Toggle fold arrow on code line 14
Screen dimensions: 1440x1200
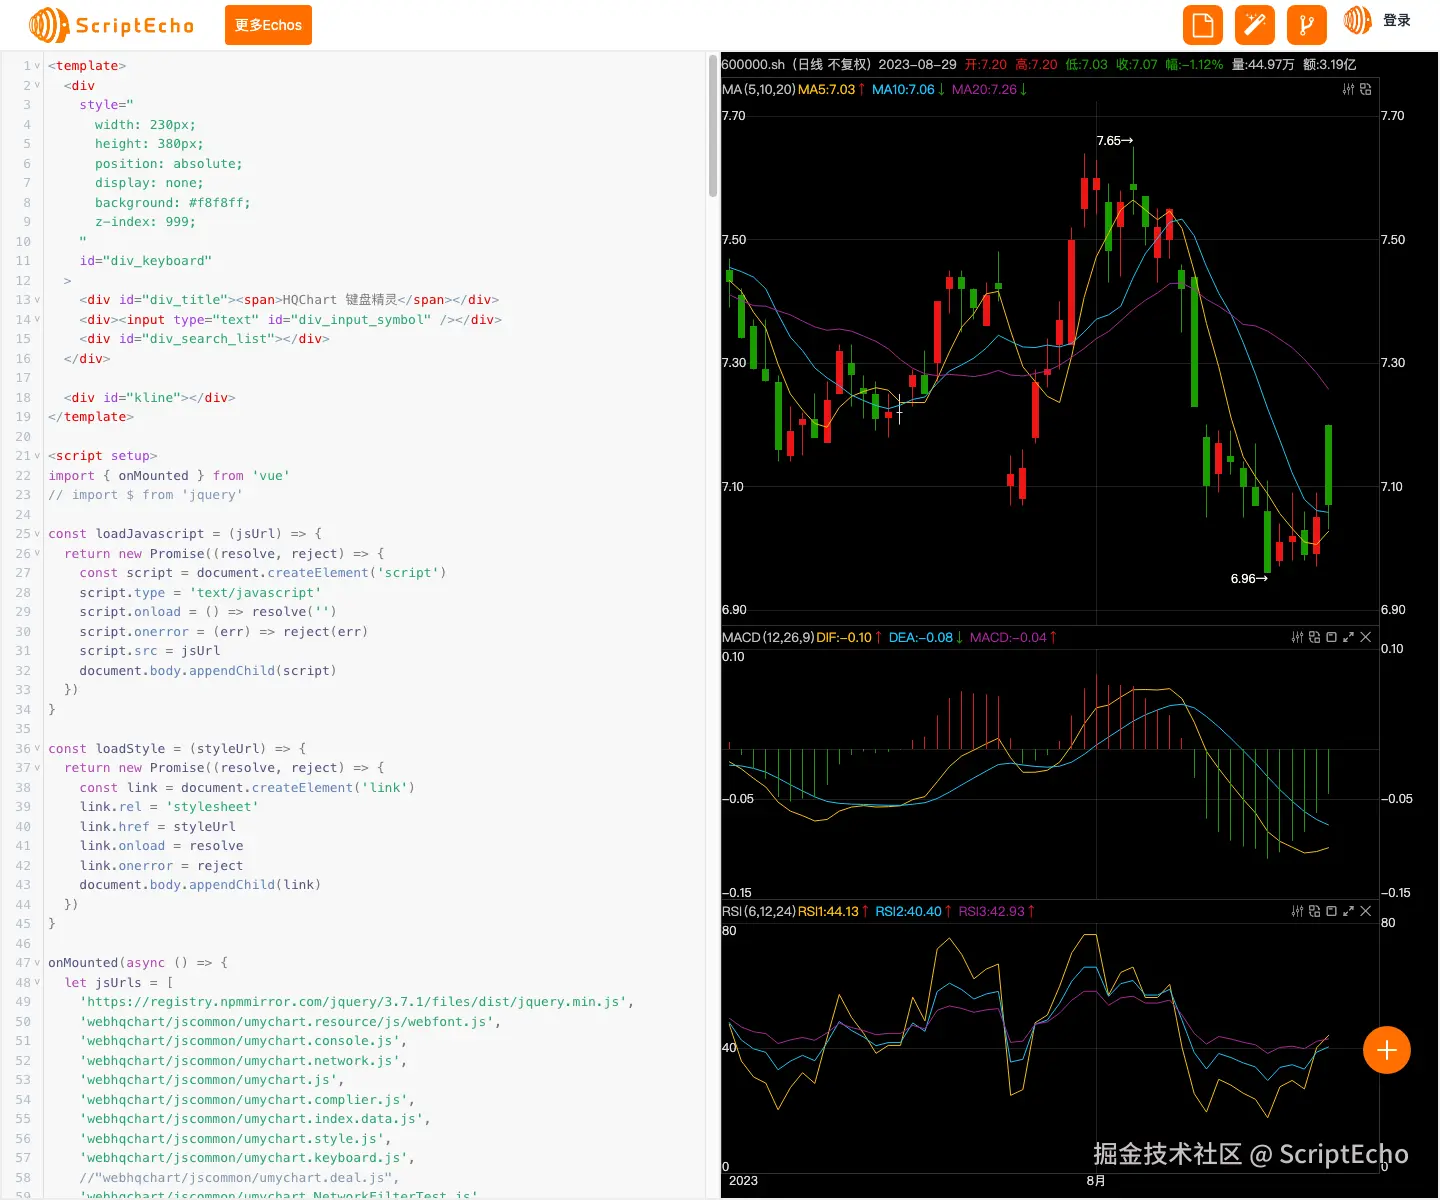click(x=38, y=320)
